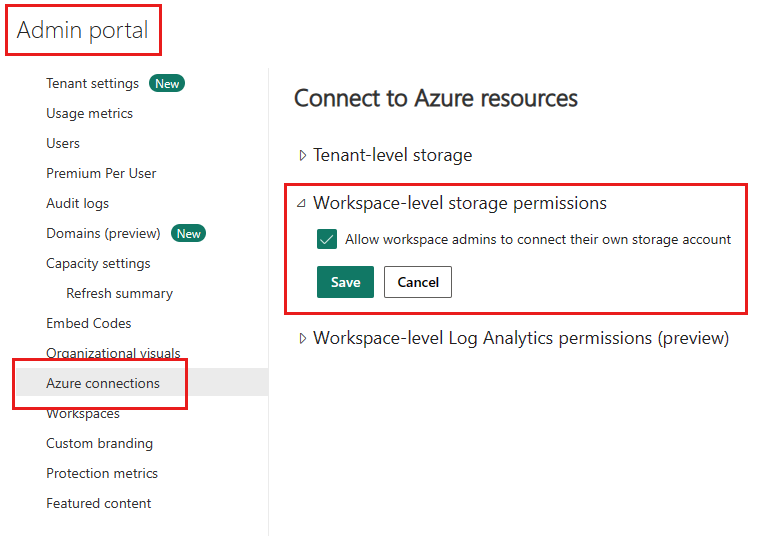Click the New badge beside Tenant settings
Viewport: 775px width, 536px height.
click(167, 84)
